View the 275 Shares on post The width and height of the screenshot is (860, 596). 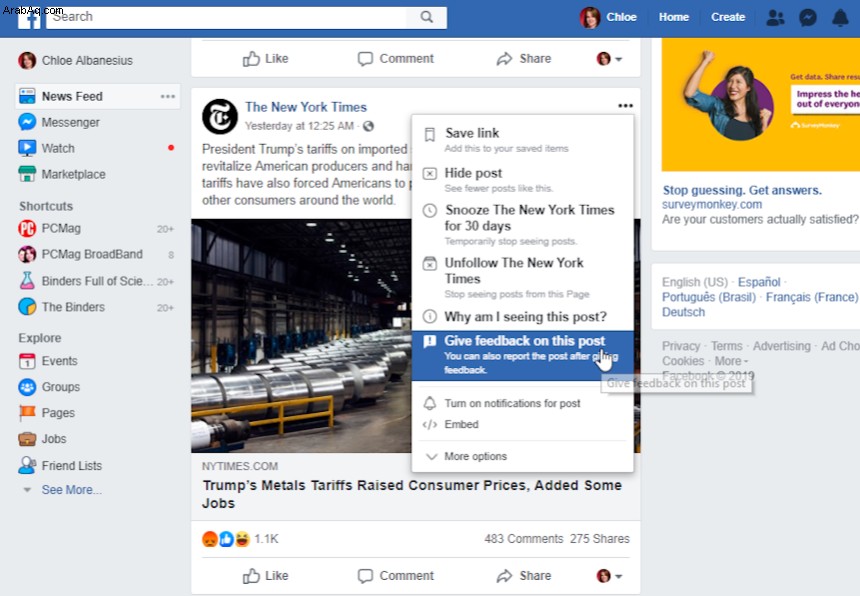[x=599, y=539]
